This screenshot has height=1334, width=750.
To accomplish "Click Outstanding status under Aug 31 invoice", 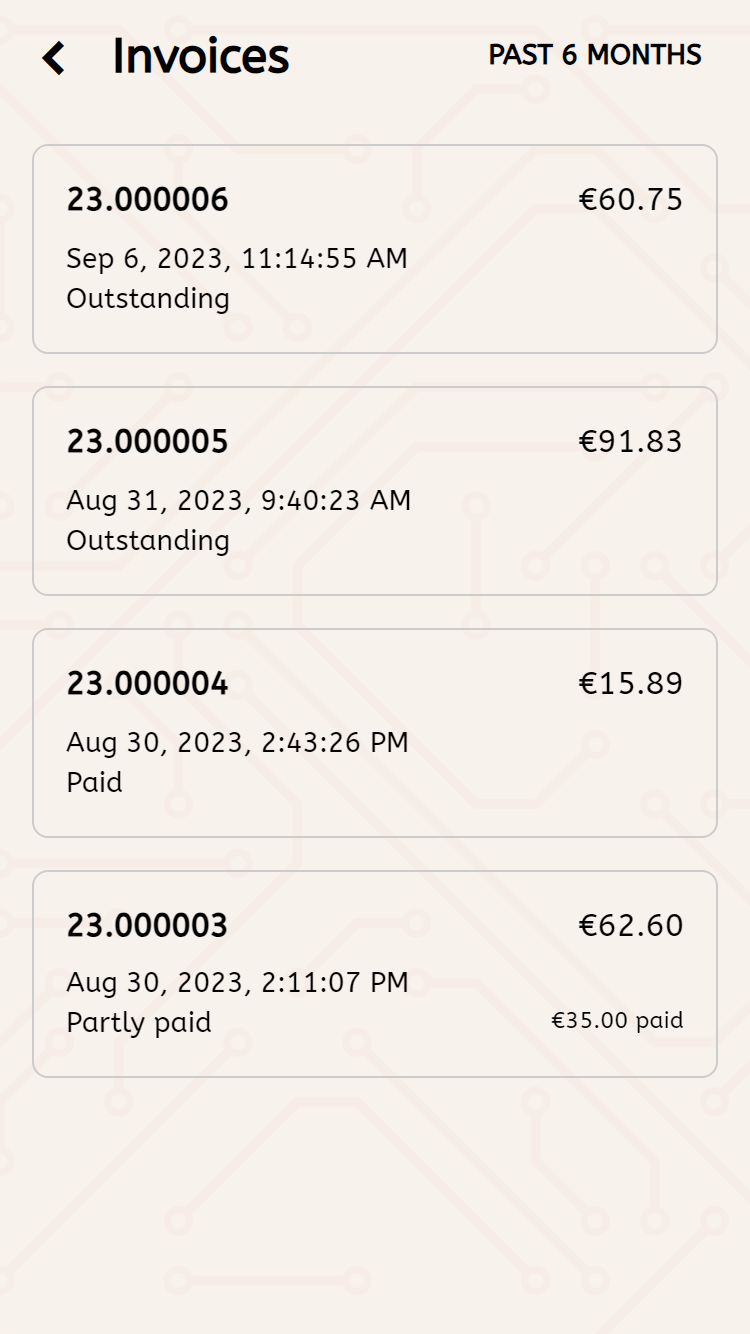I will (148, 541).
